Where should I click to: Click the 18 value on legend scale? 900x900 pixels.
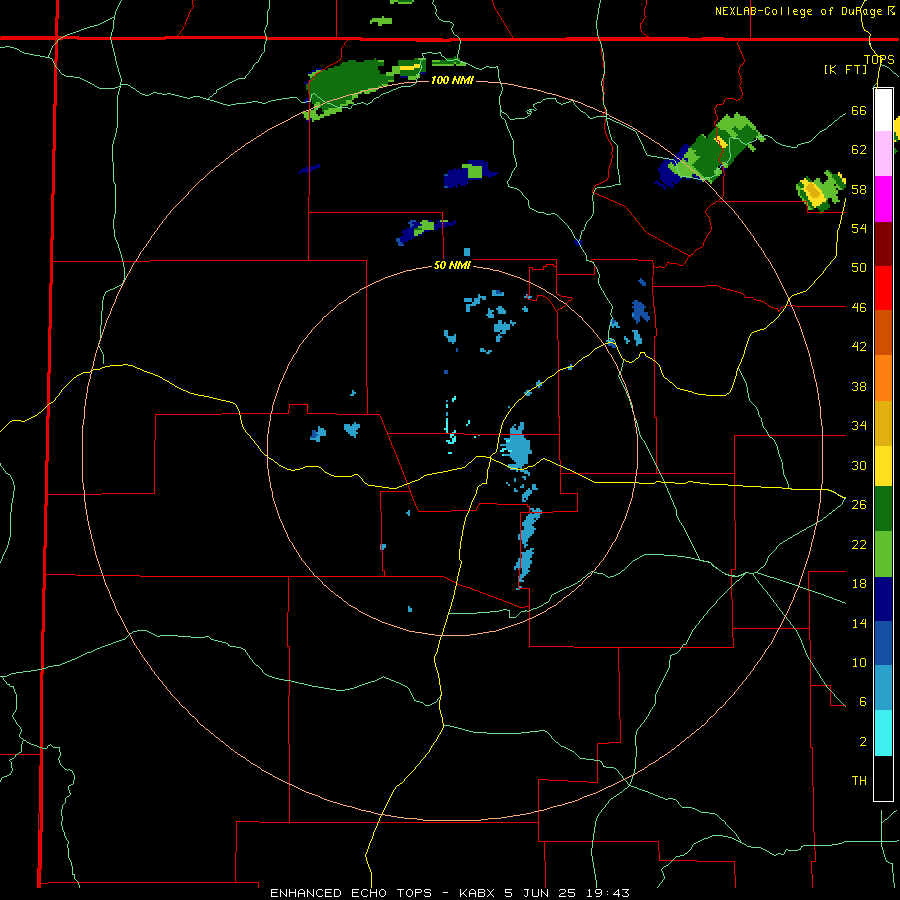pos(859,584)
